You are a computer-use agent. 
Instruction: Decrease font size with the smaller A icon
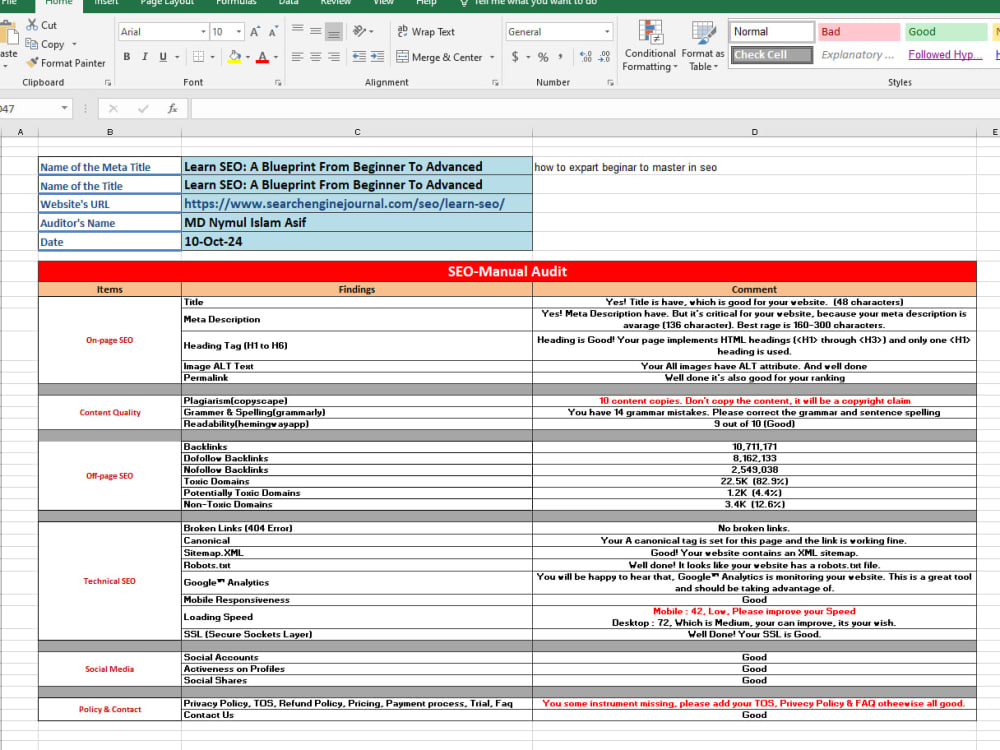(x=273, y=31)
